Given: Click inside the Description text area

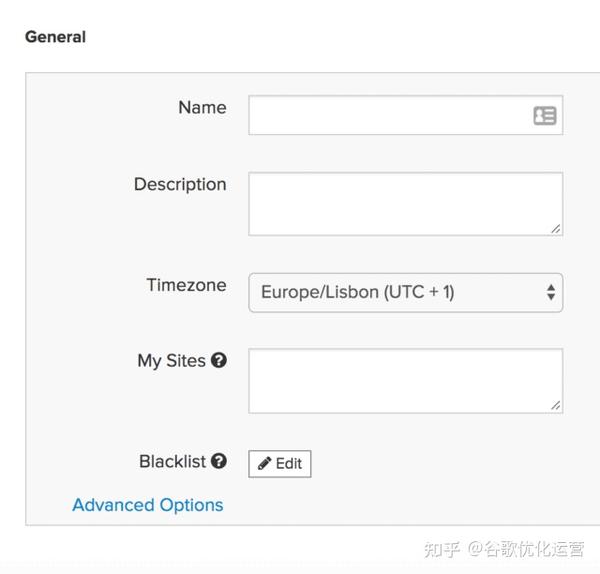Looking at the screenshot, I should [406, 204].
